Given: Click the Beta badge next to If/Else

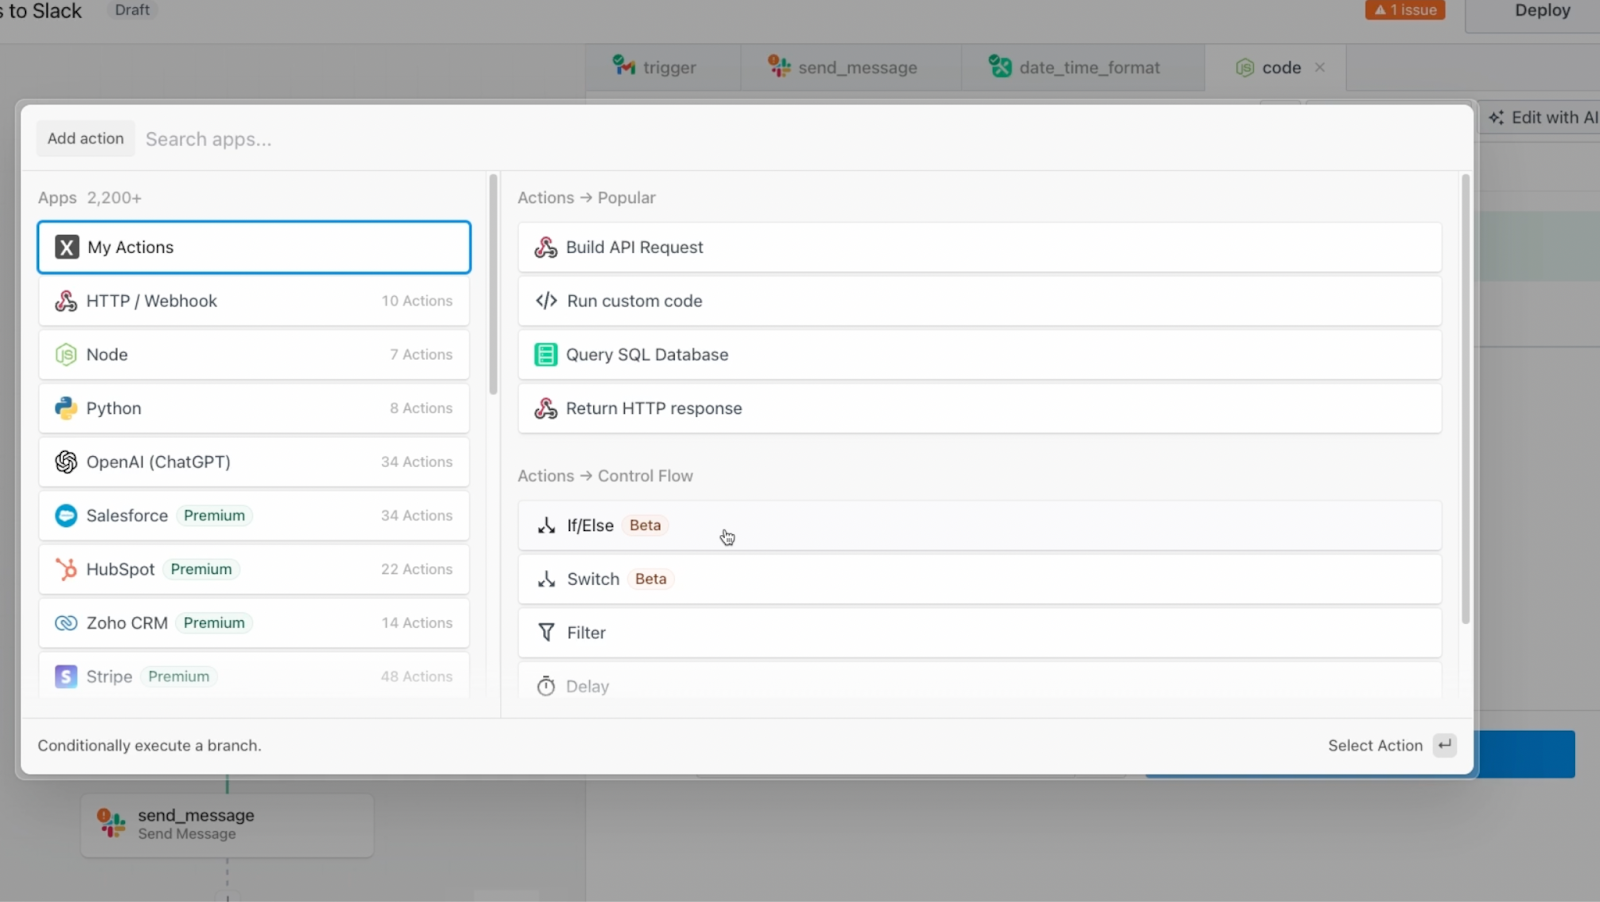Looking at the screenshot, I should [x=645, y=525].
